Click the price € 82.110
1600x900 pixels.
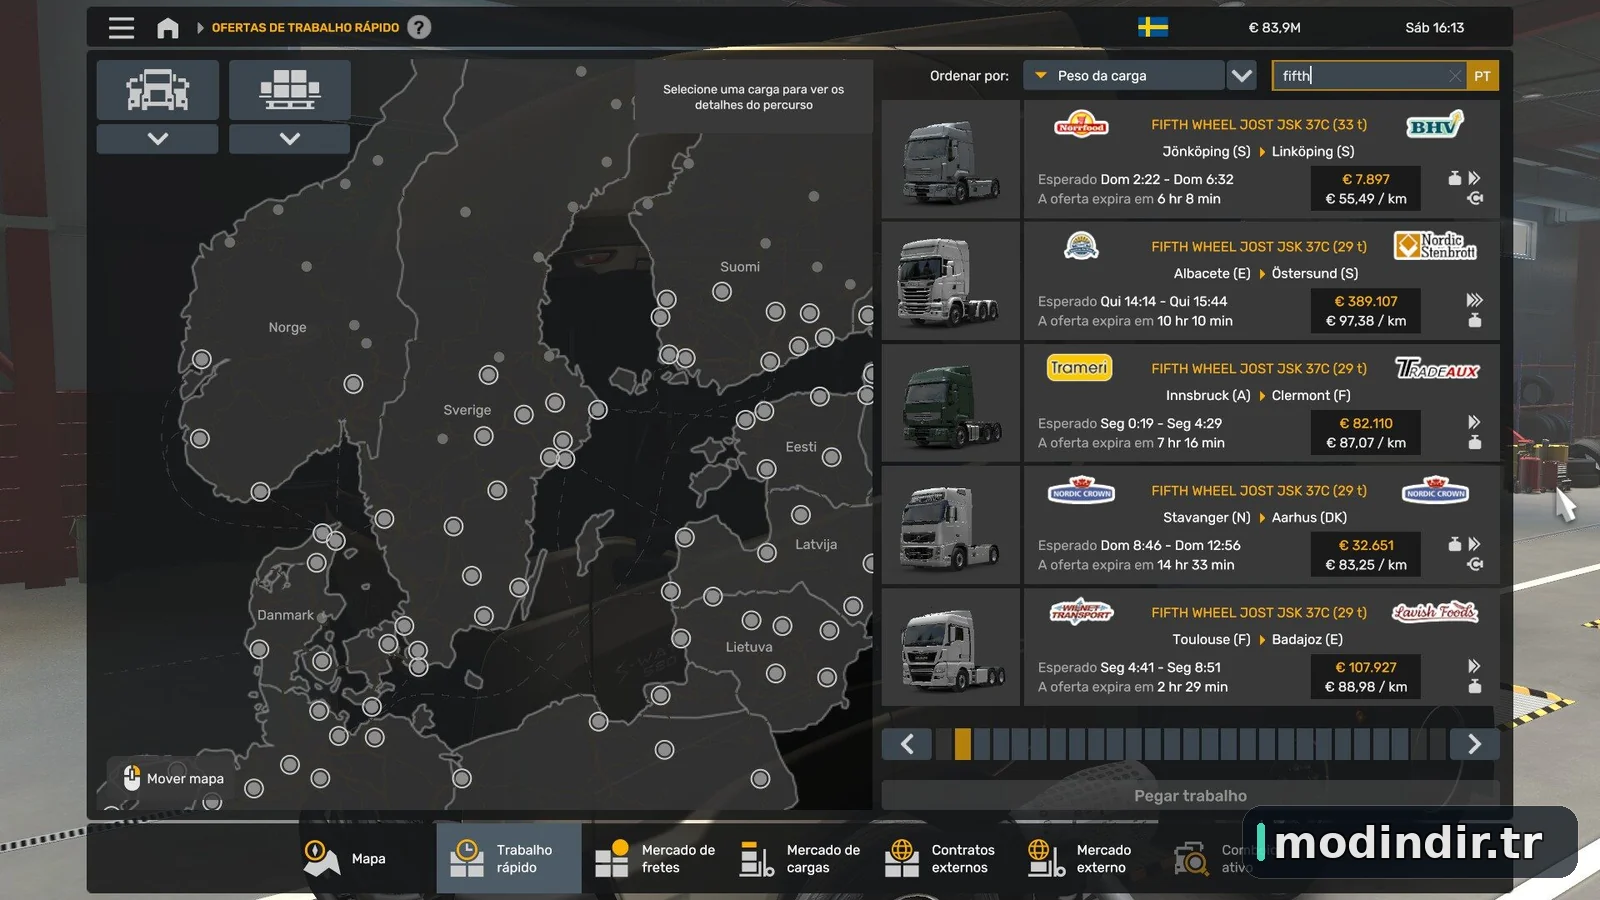(x=1366, y=424)
